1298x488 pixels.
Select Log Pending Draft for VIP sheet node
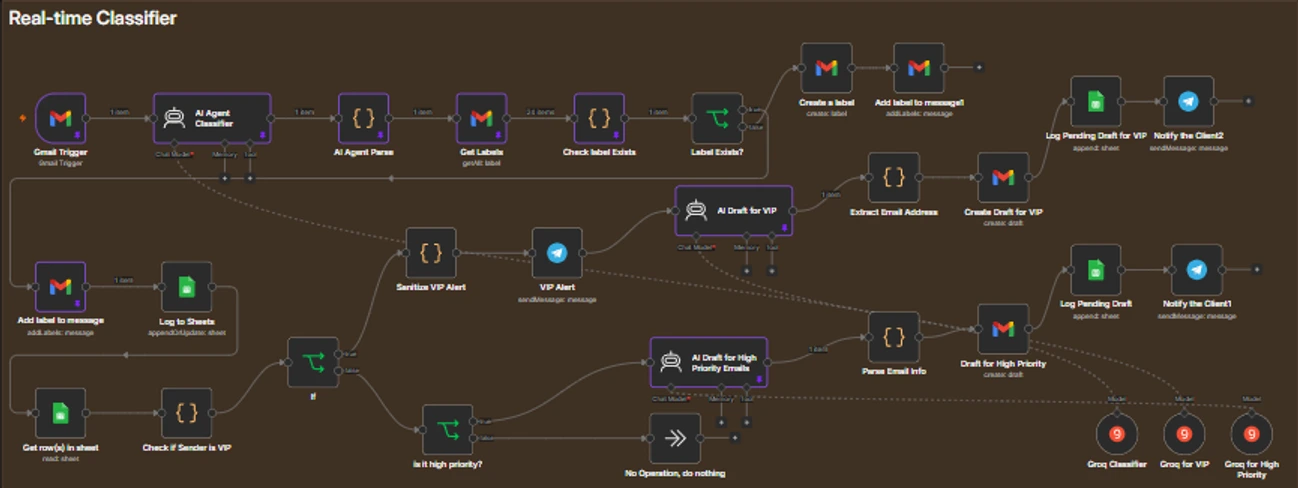tap(1096, 101)
